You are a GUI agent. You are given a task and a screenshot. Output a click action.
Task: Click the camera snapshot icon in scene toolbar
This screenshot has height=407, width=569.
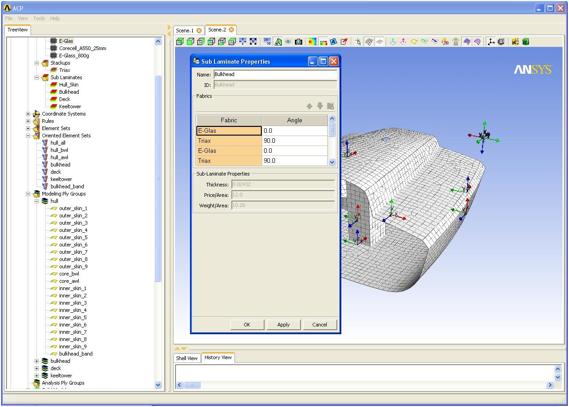click(298, 42)
